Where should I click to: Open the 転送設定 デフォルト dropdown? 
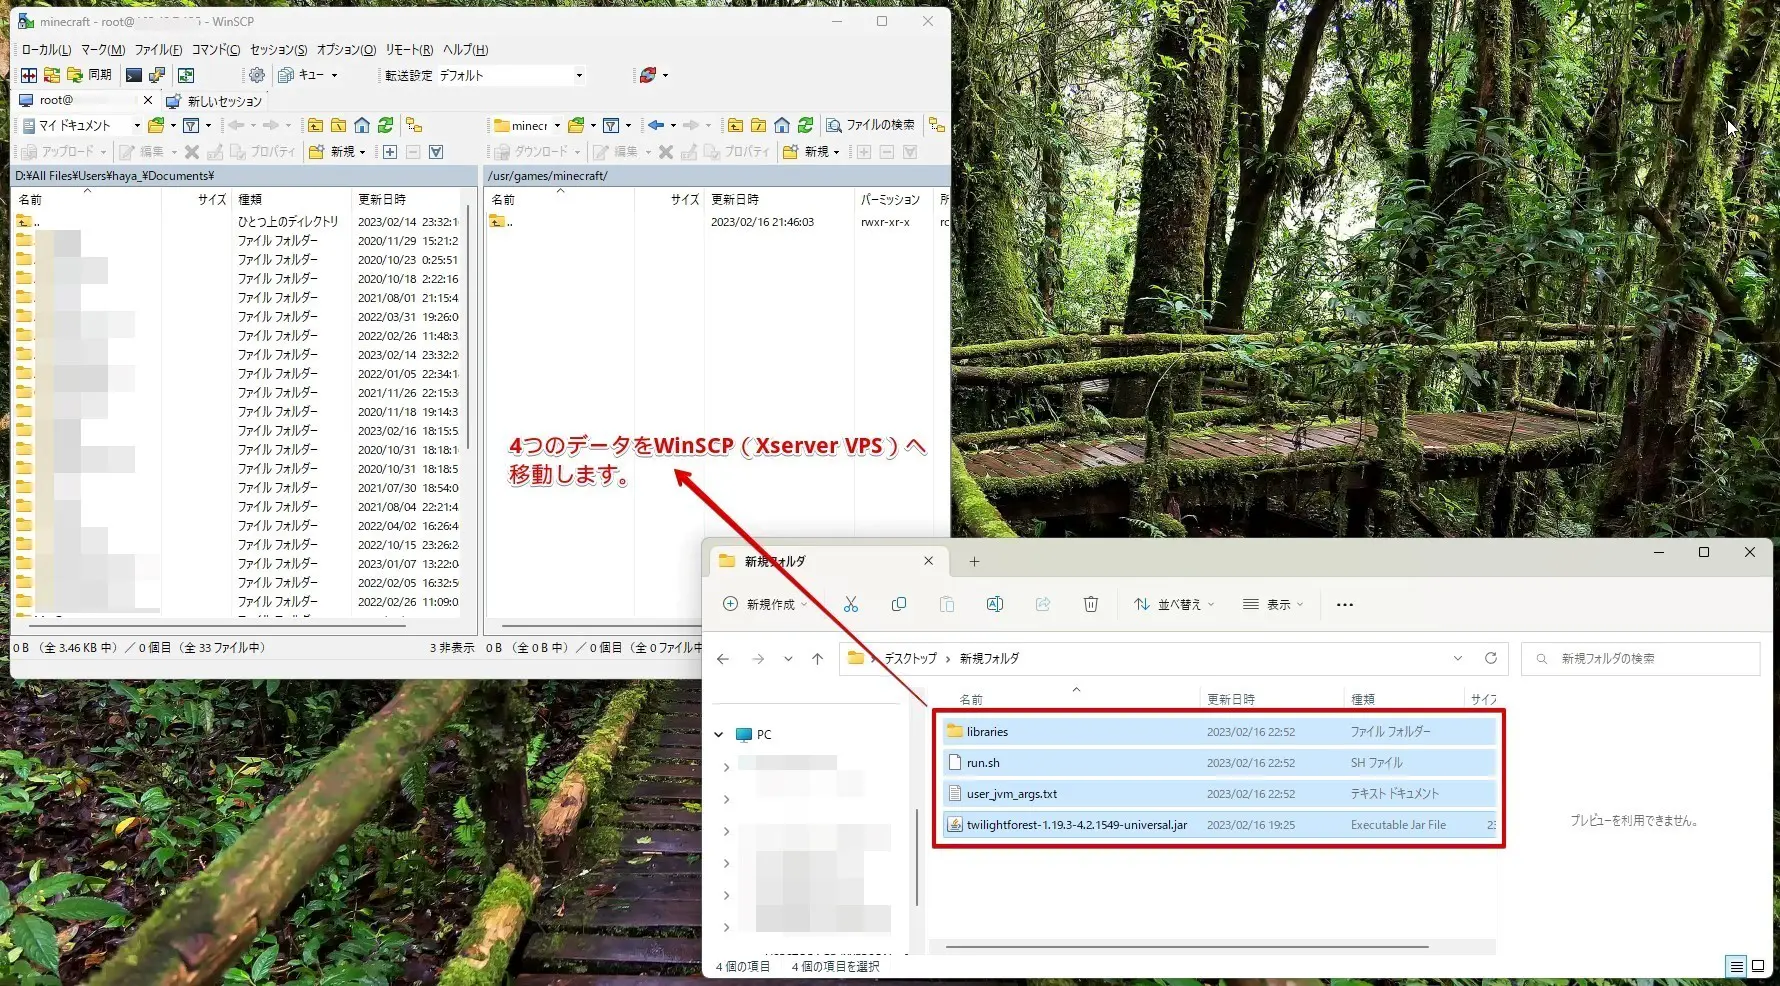[x=511, y=75]
